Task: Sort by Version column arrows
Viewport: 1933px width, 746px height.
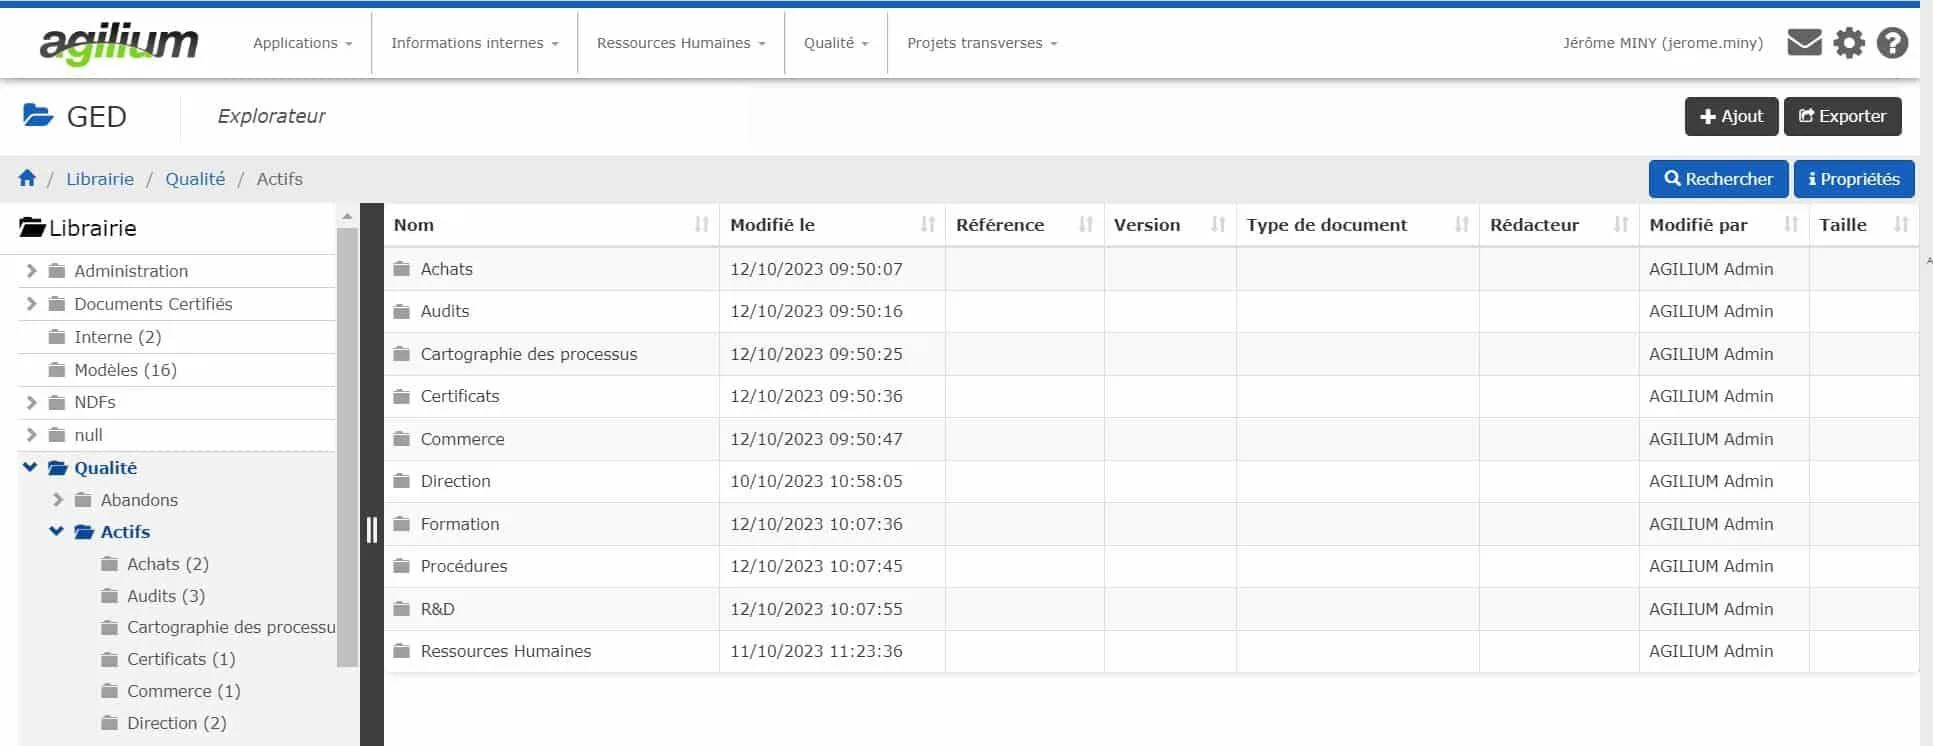Action: pos(1218,225)
